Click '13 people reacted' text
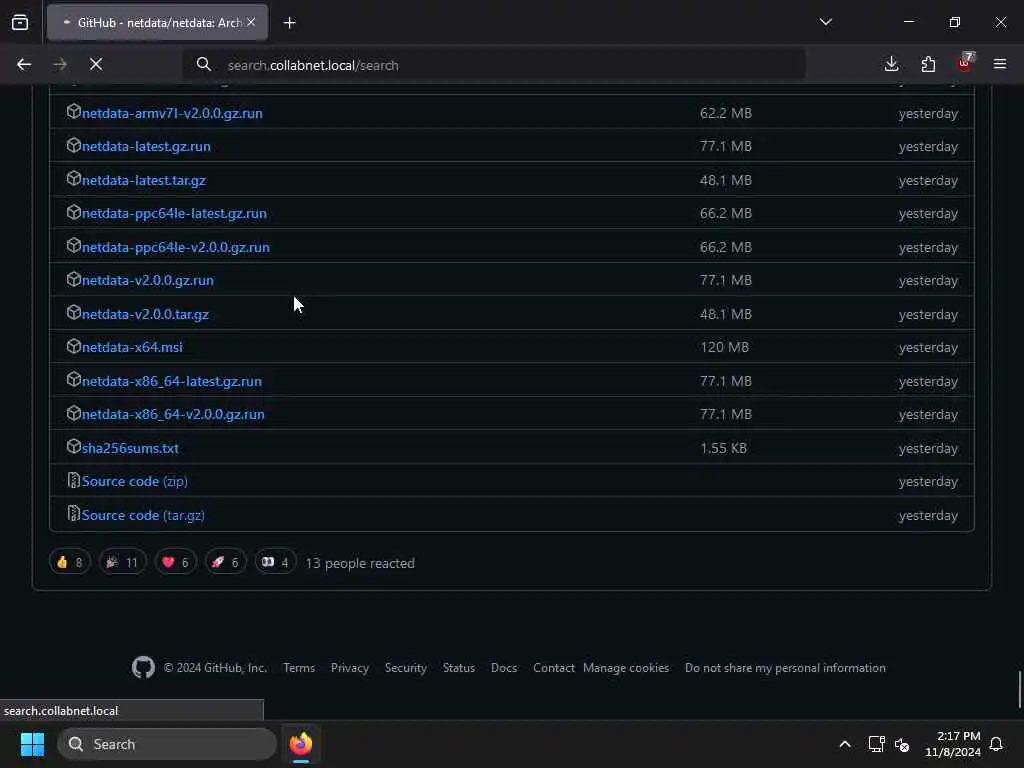The height and width of the screenshot is (768, 1024). tap(360, 563)
